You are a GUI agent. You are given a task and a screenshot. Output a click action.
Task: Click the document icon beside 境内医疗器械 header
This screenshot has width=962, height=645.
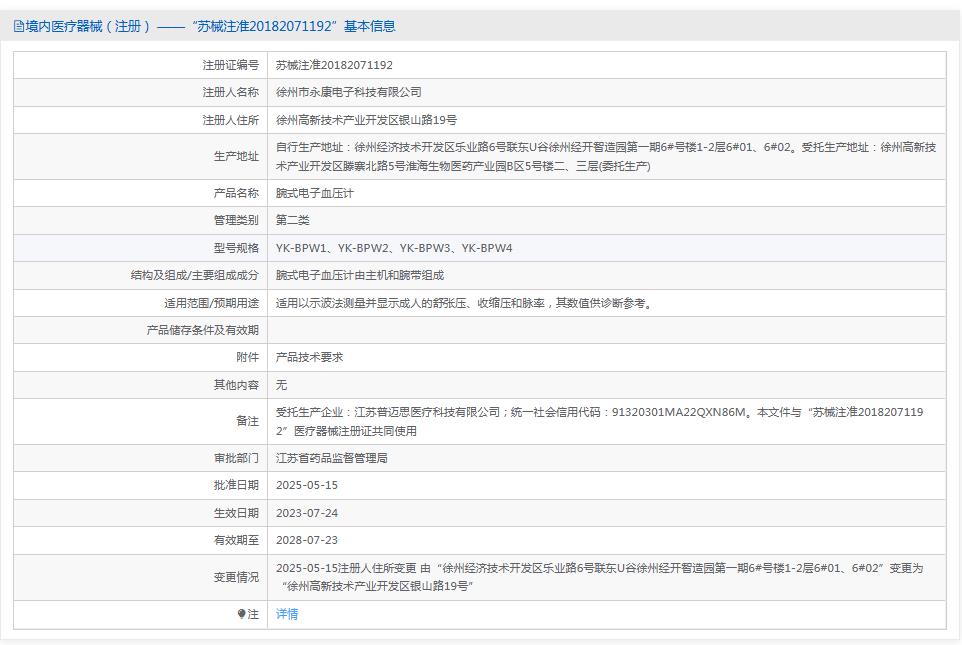[18, 26]
